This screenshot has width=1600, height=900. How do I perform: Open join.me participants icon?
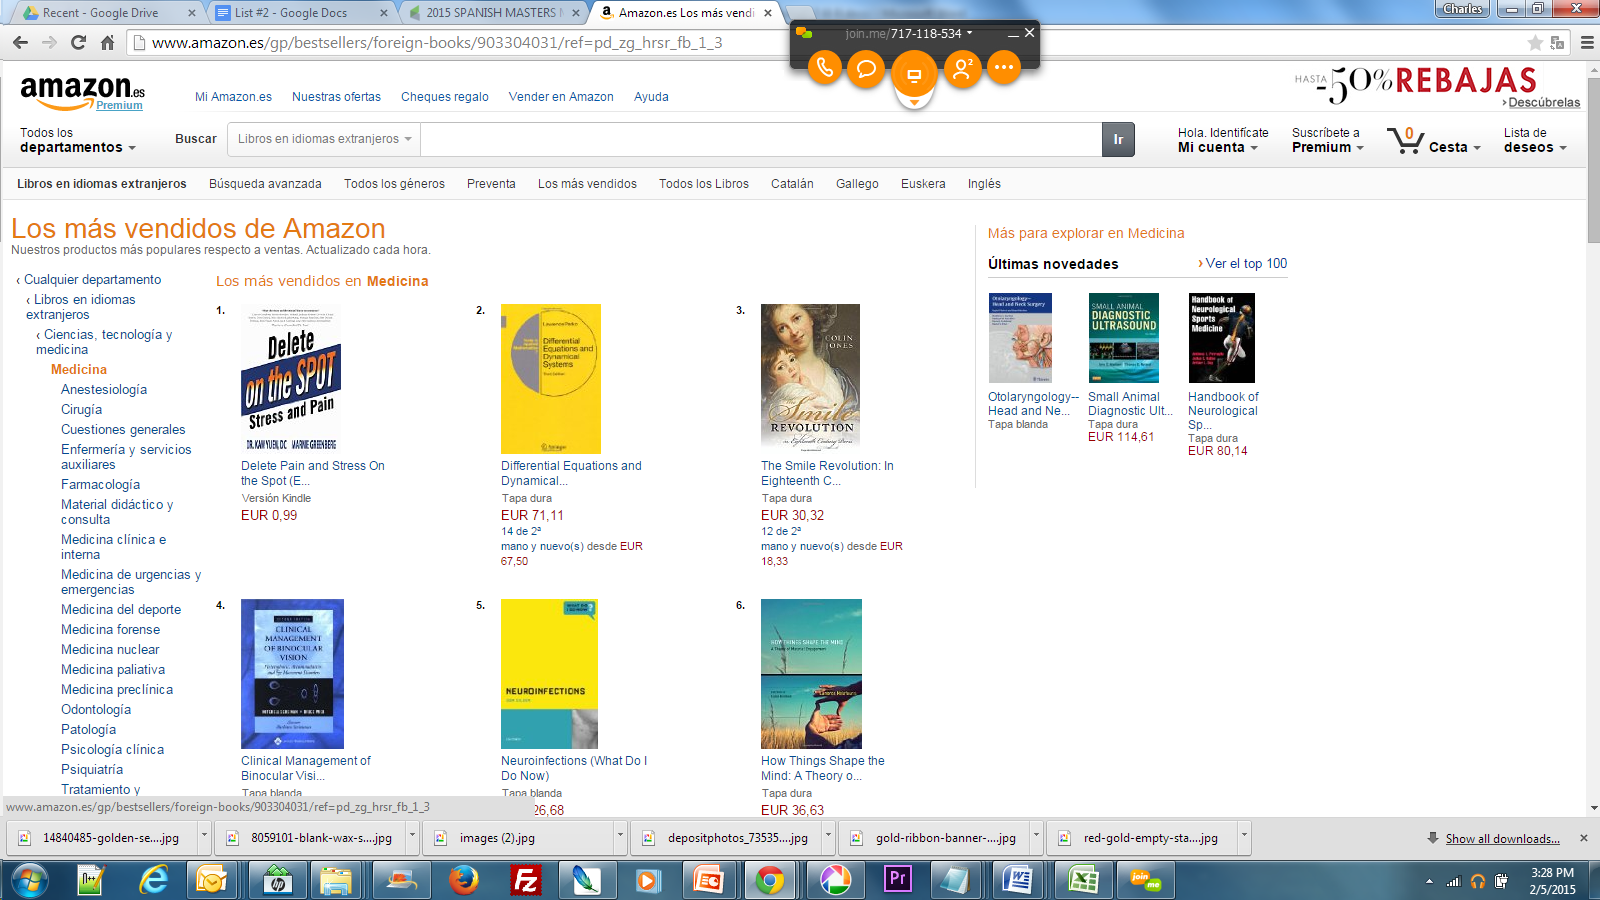click(962, 68)
